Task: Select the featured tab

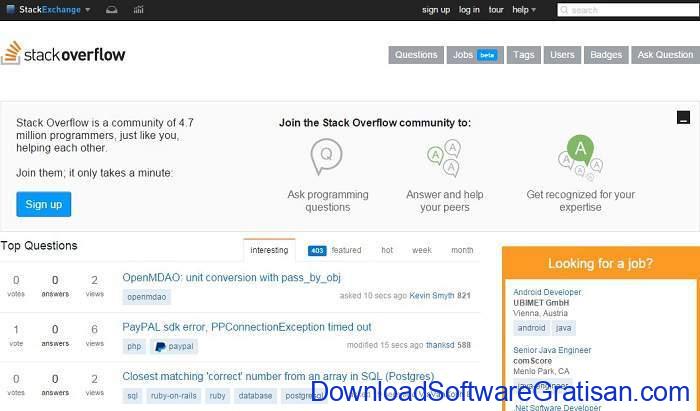Action: coord(334,250)
